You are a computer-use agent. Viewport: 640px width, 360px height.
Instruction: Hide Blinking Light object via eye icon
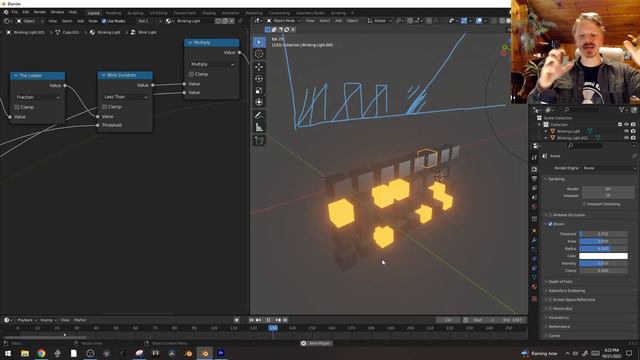click(627, 131)
